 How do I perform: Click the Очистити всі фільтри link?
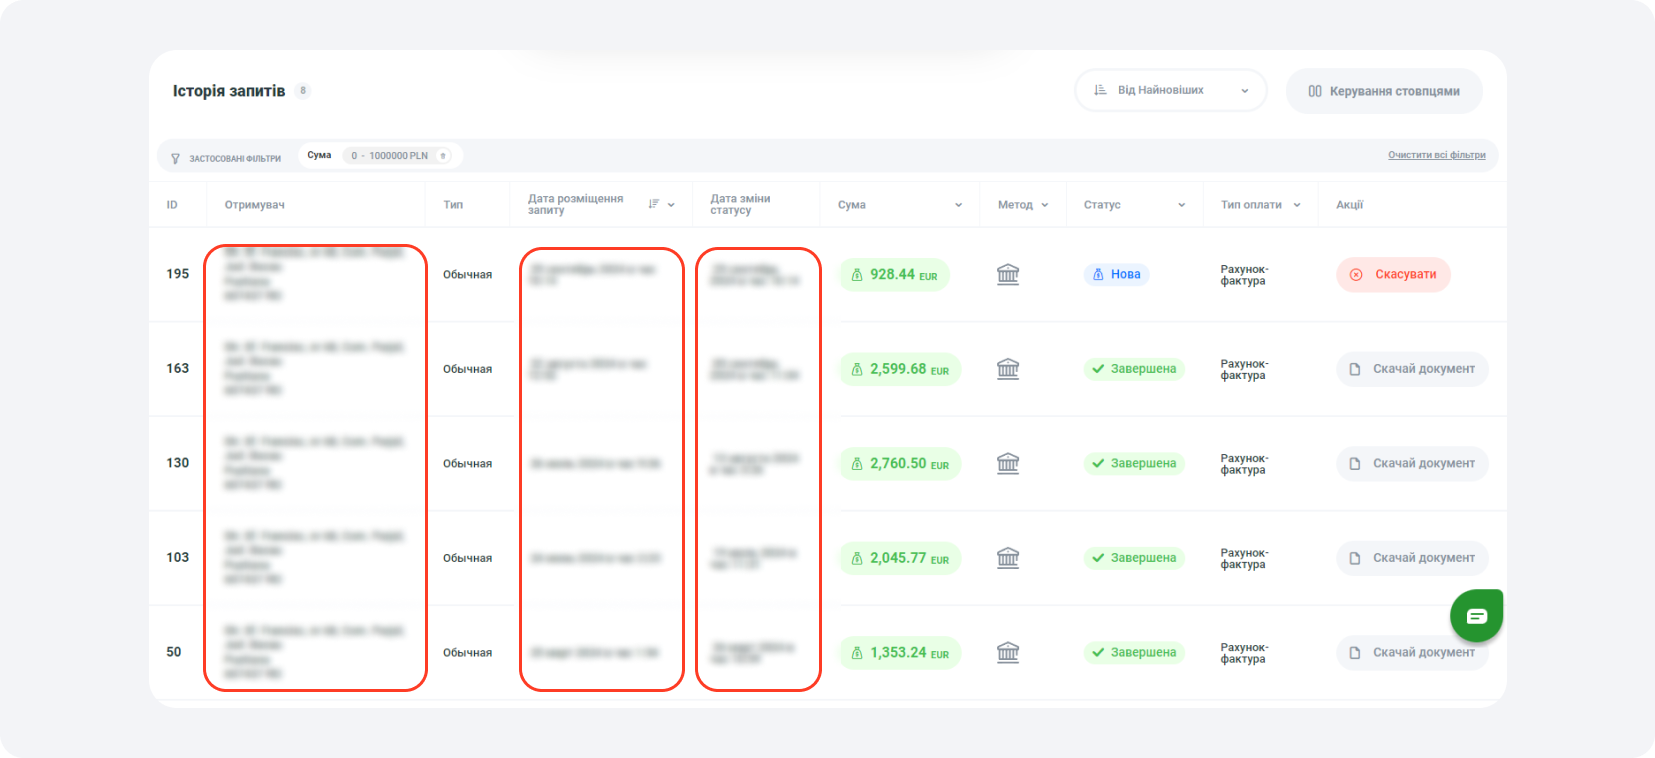(1436, 155)
